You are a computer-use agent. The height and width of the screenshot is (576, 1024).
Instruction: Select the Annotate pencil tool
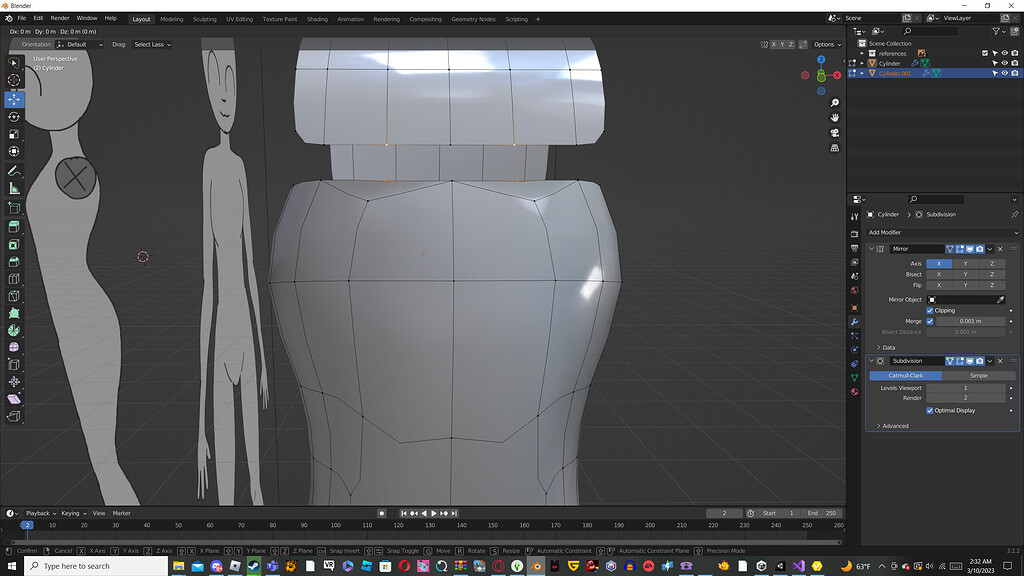pos(14,171)
